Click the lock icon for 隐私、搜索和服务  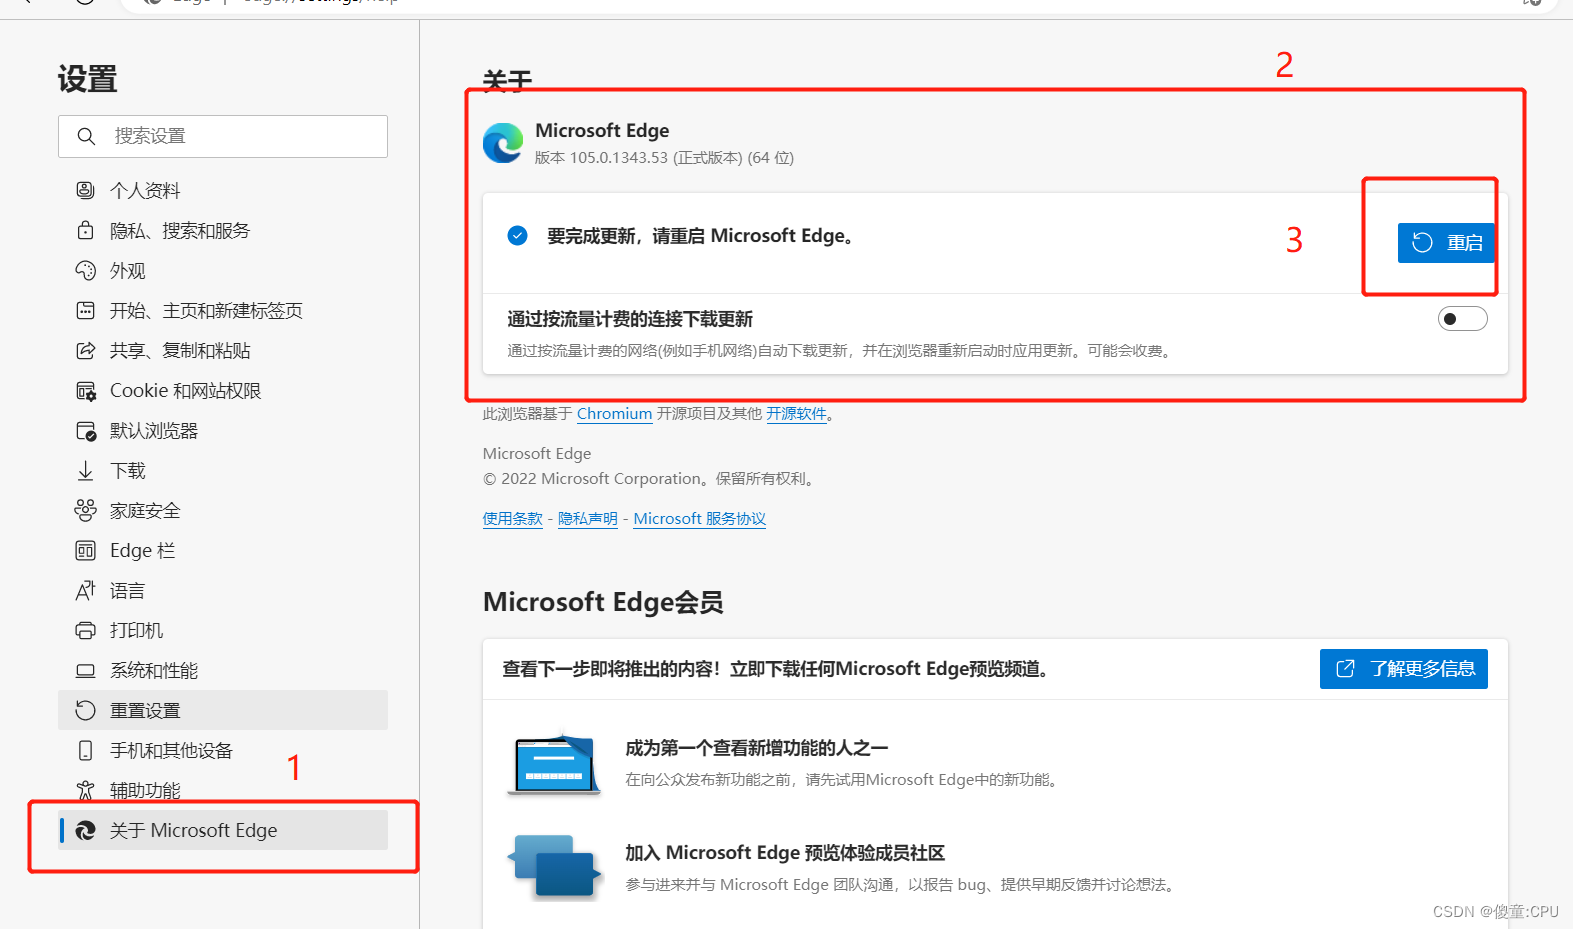click(86, 230)
